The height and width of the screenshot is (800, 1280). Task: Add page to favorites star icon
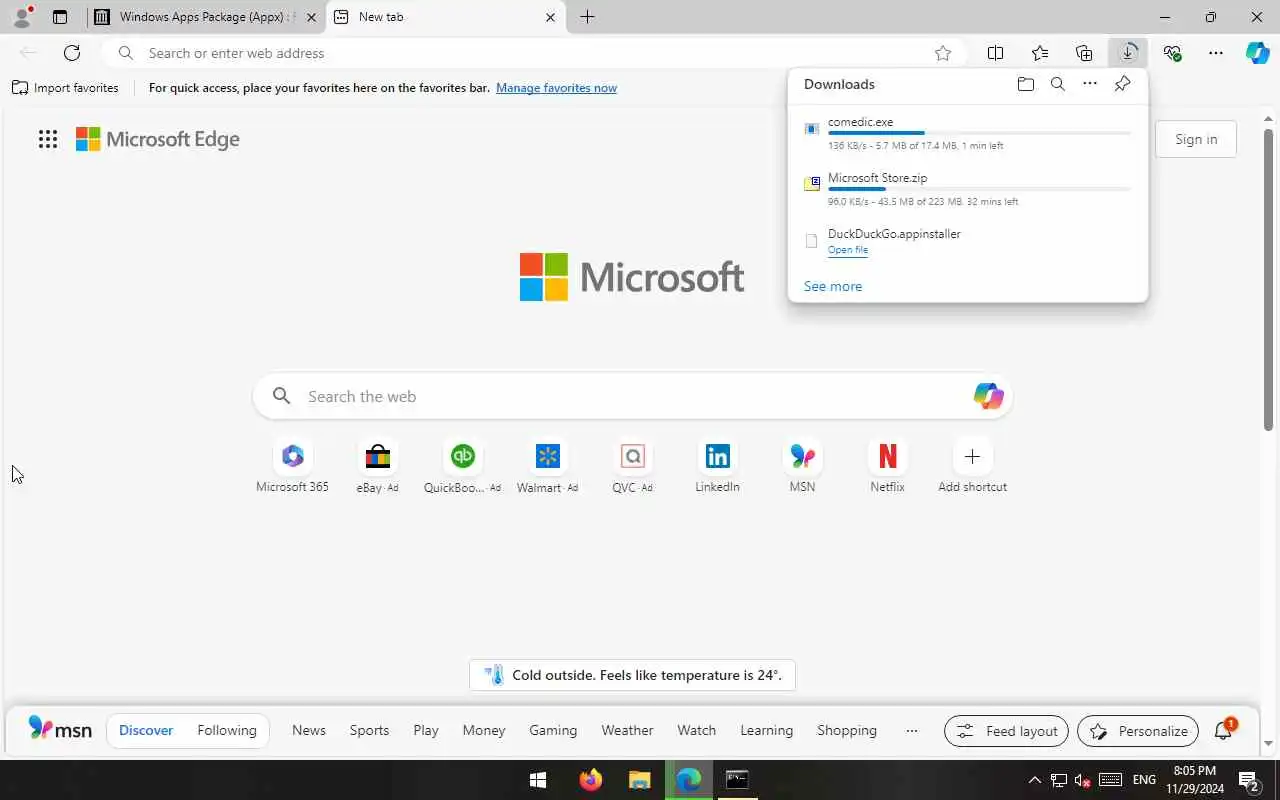tap(943, 53)
